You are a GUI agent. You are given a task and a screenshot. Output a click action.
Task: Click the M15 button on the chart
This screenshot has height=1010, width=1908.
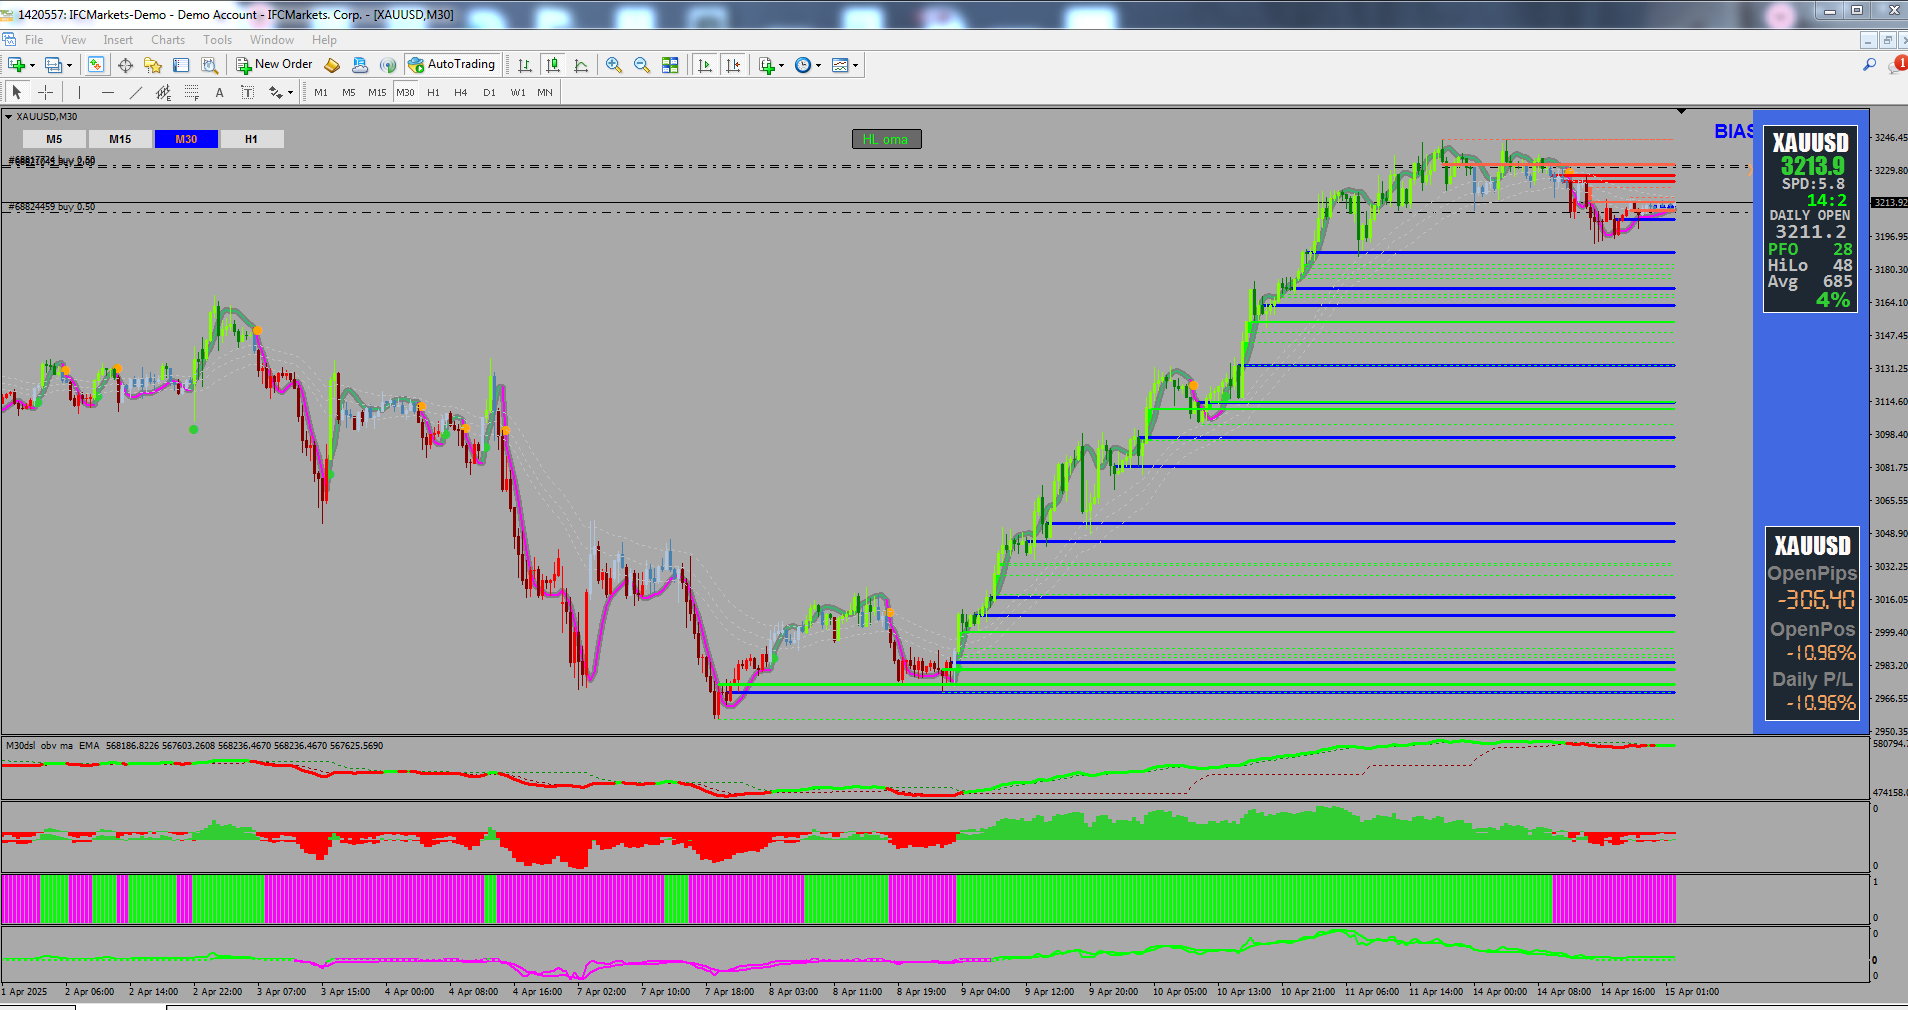pyautogui.click(x=120, y=139)
